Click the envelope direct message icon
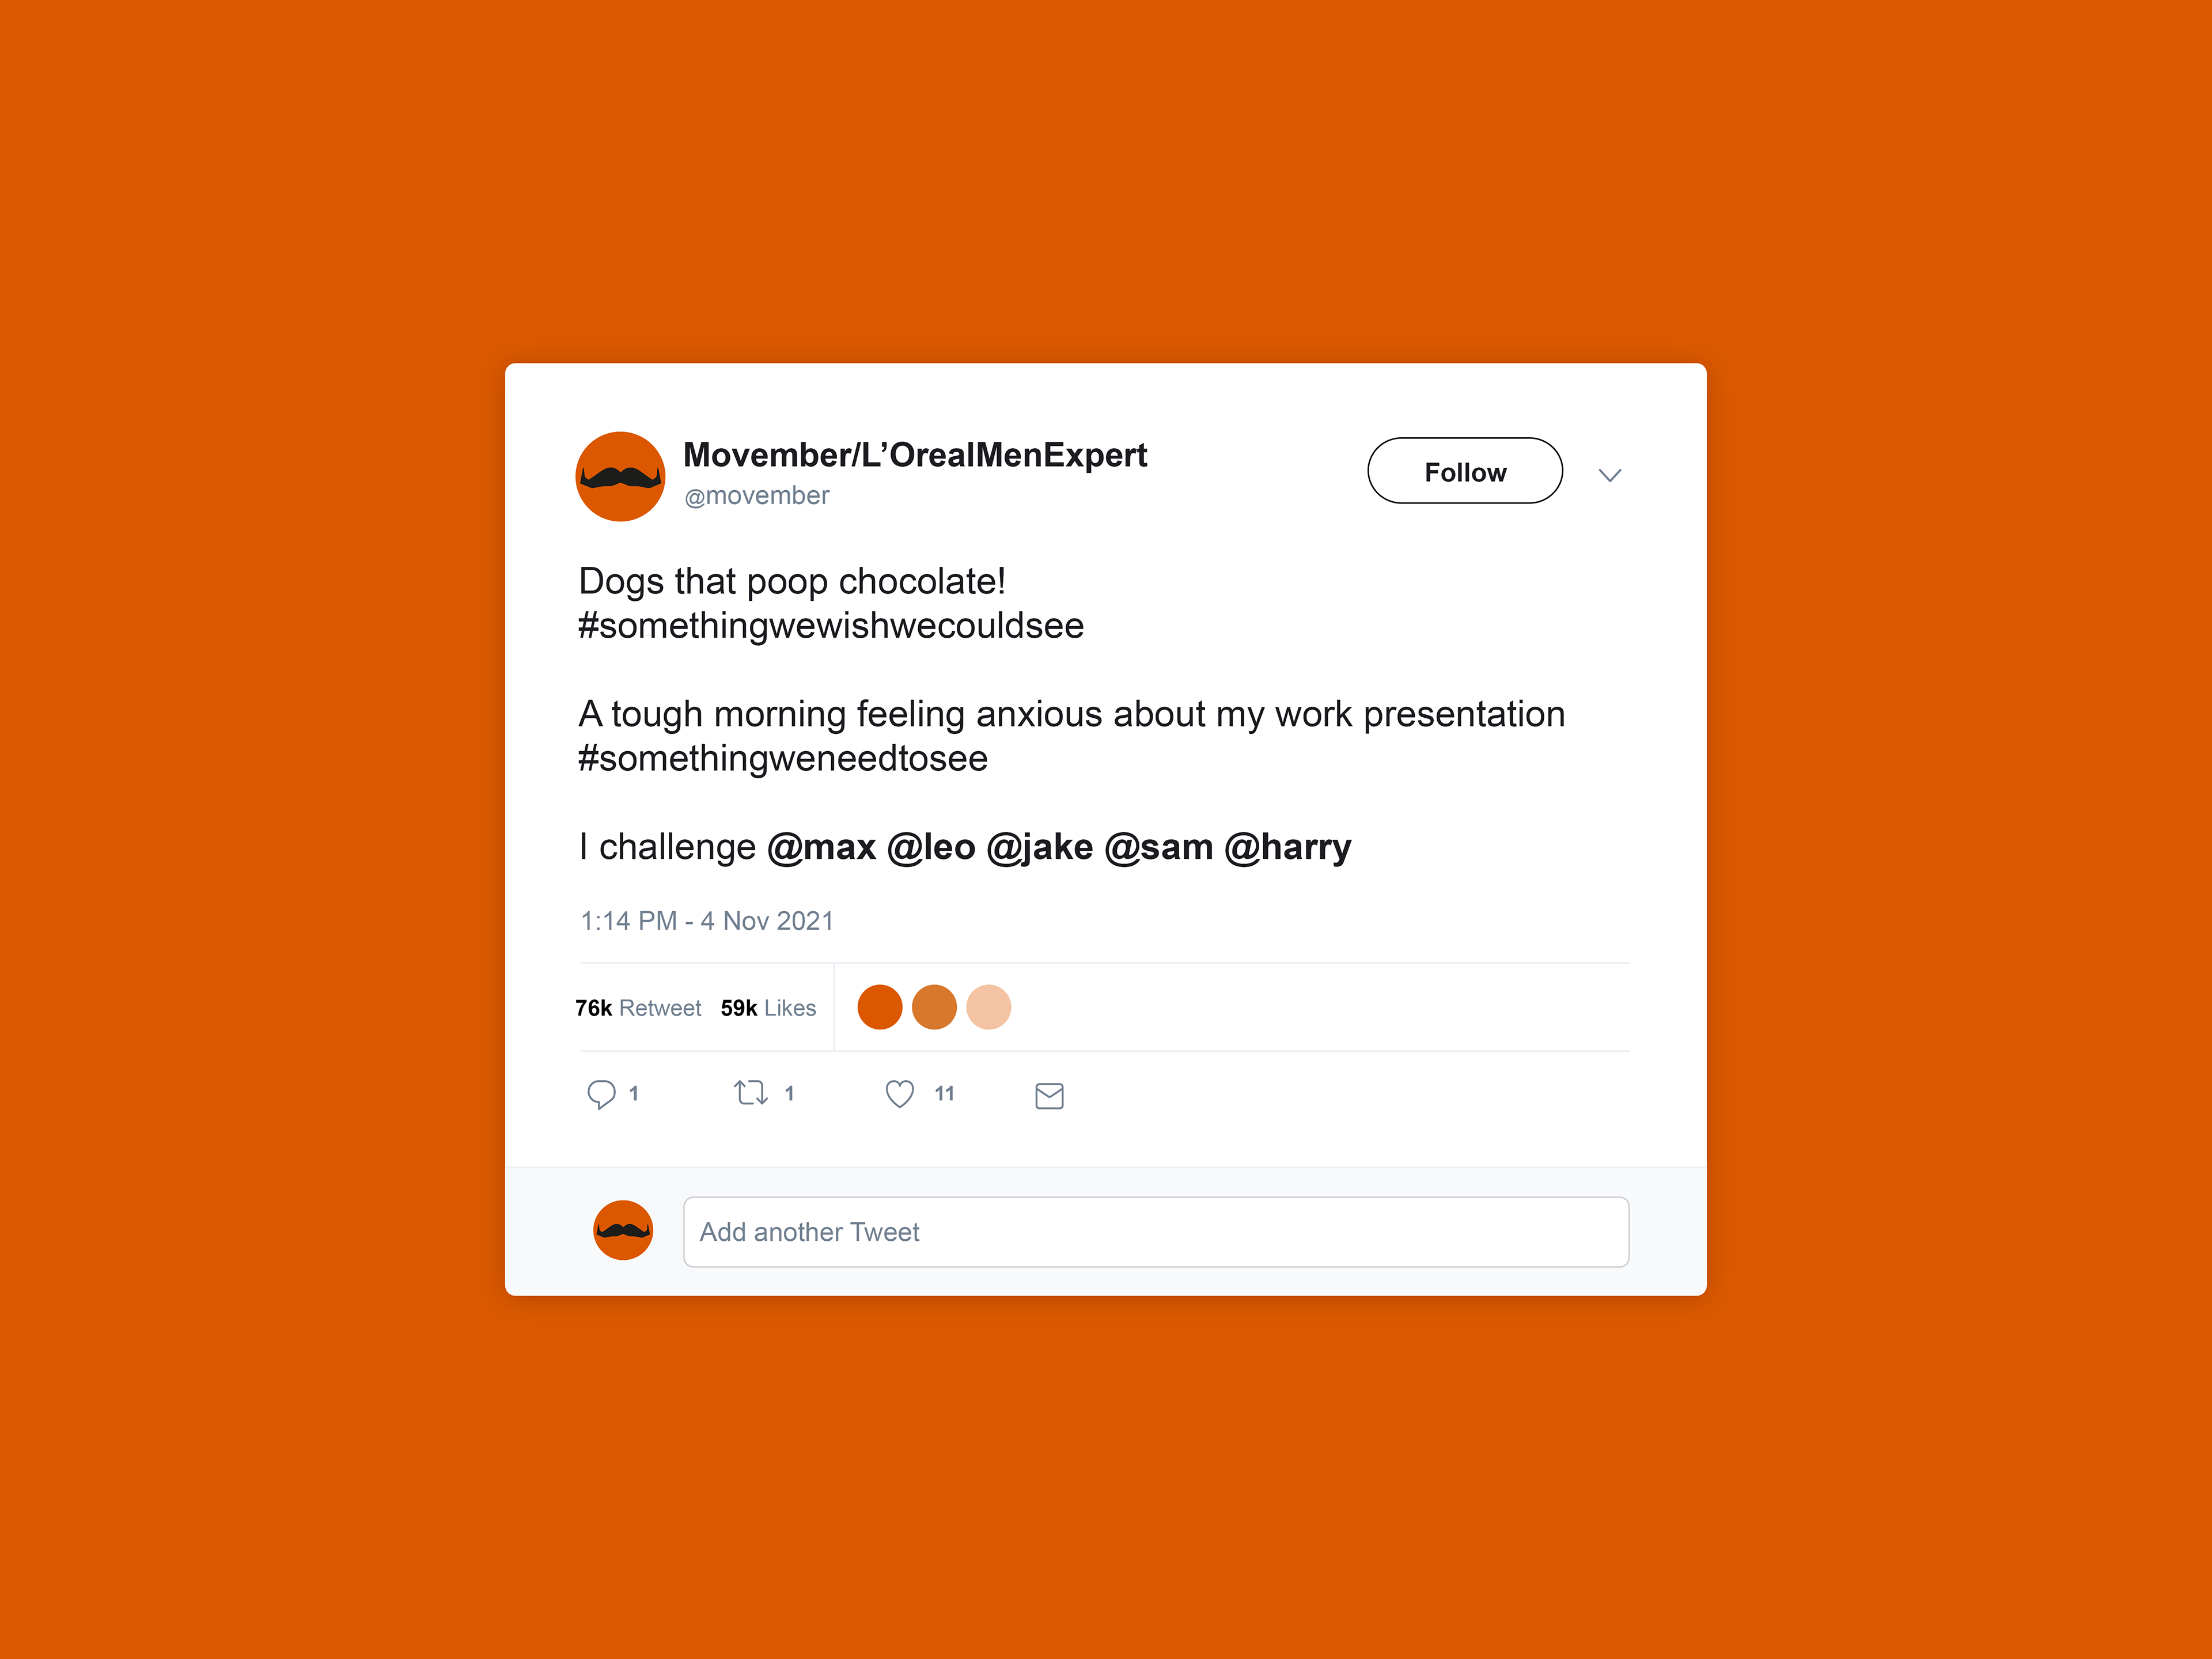Viewport: 2212px width, 1659px height. (x=1049, y=1096)
